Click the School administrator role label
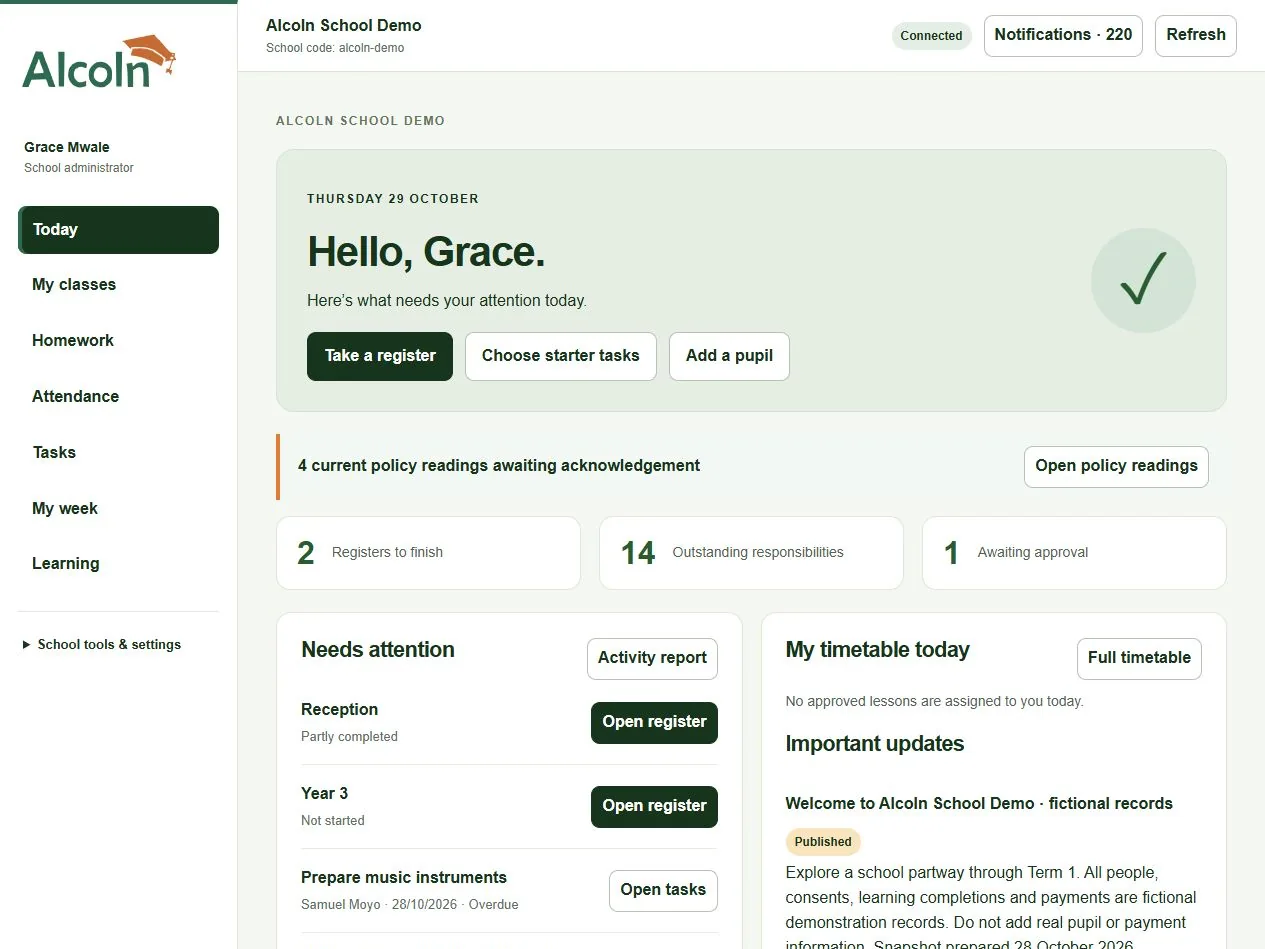The width and height of the screenshot is (1265, 949). click(x=79, y=169)
